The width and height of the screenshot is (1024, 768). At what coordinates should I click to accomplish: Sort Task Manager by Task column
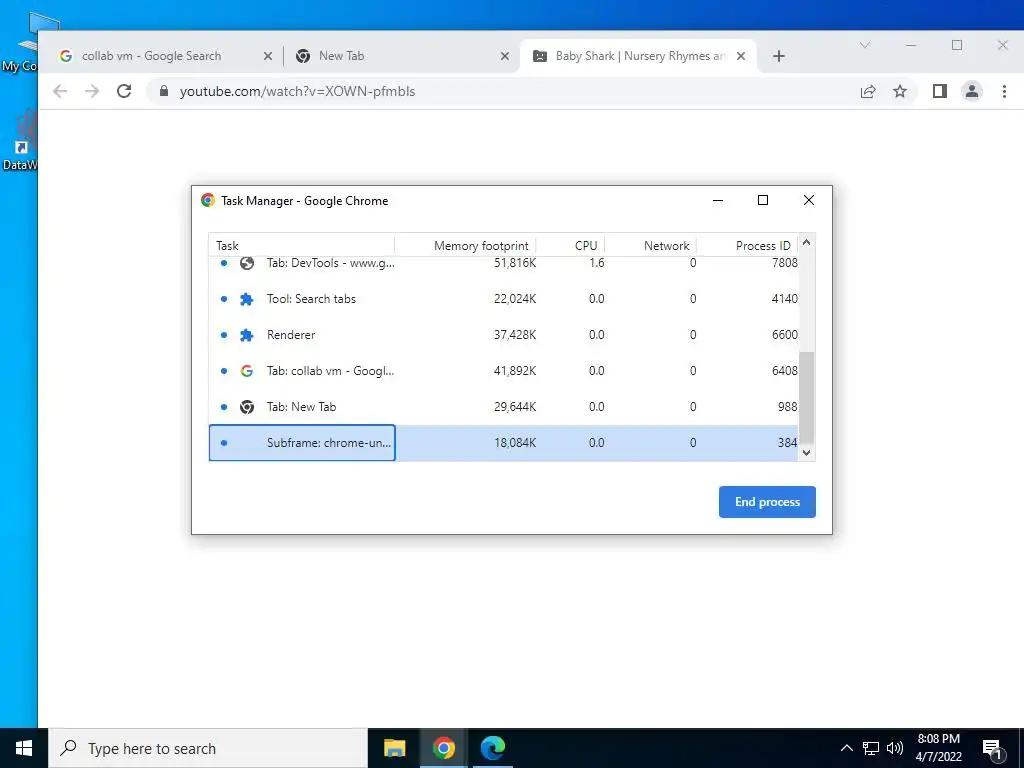(301, 246)
